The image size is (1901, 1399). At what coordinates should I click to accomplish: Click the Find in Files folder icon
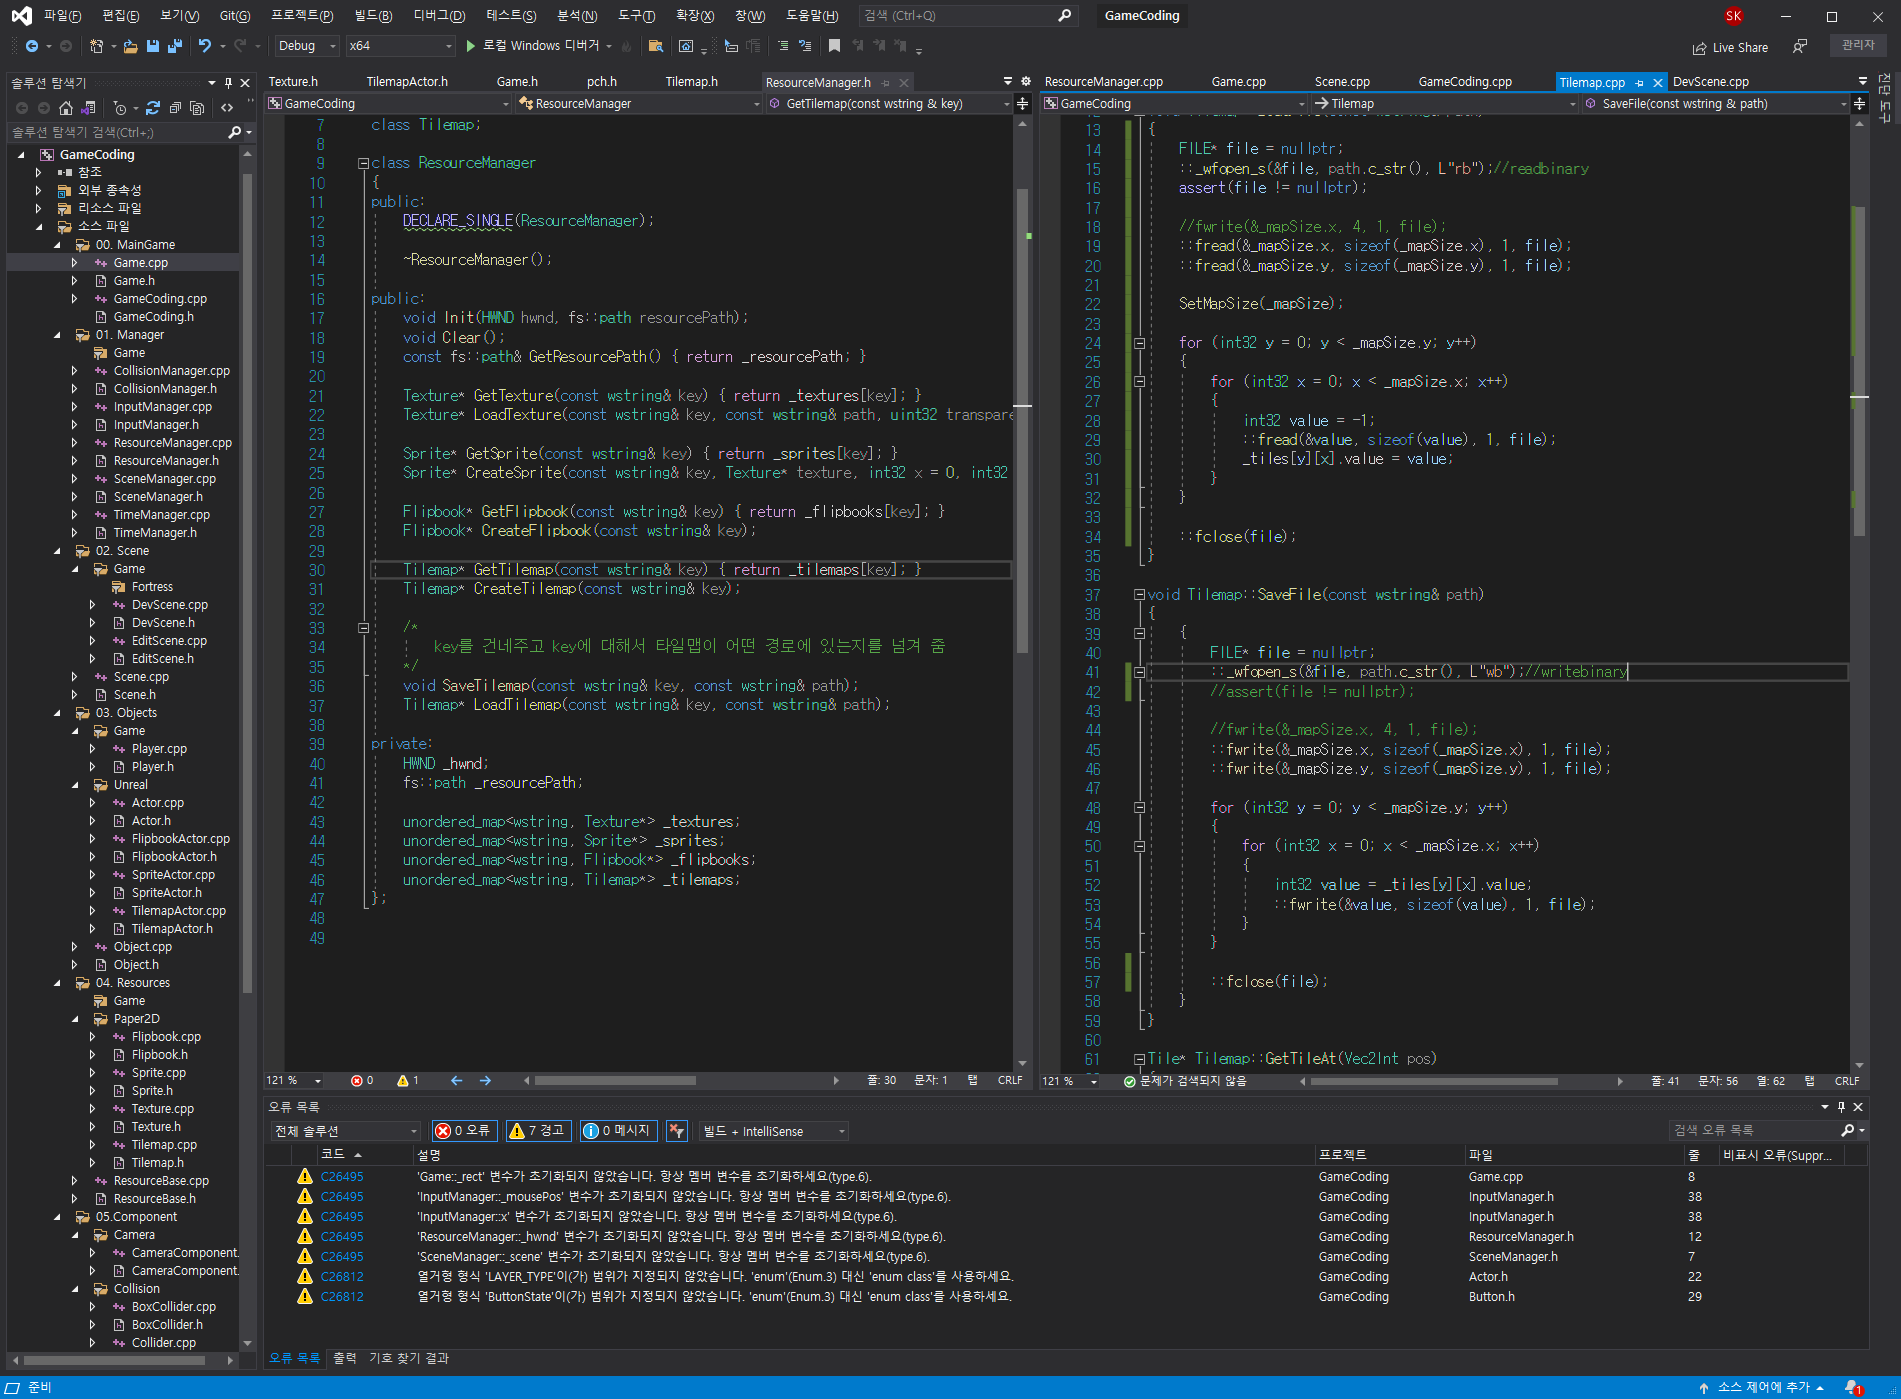pos(656,46)
